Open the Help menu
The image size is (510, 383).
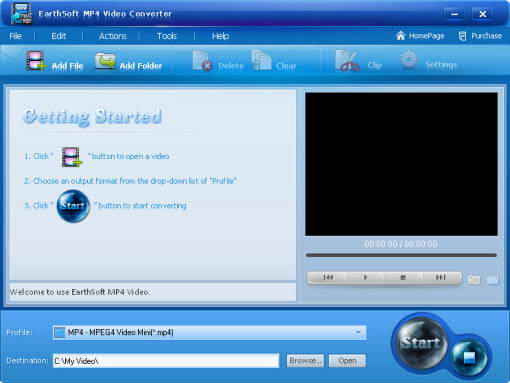220,36
